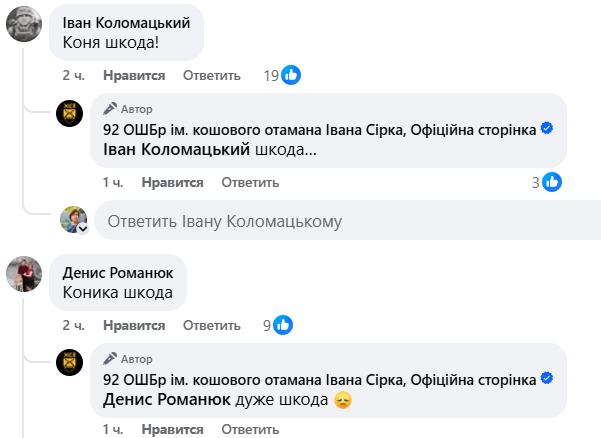Screen dimensions: 601x438
Task: Like the "Коня шкода!" comment via Нравится
Action: 133,75
